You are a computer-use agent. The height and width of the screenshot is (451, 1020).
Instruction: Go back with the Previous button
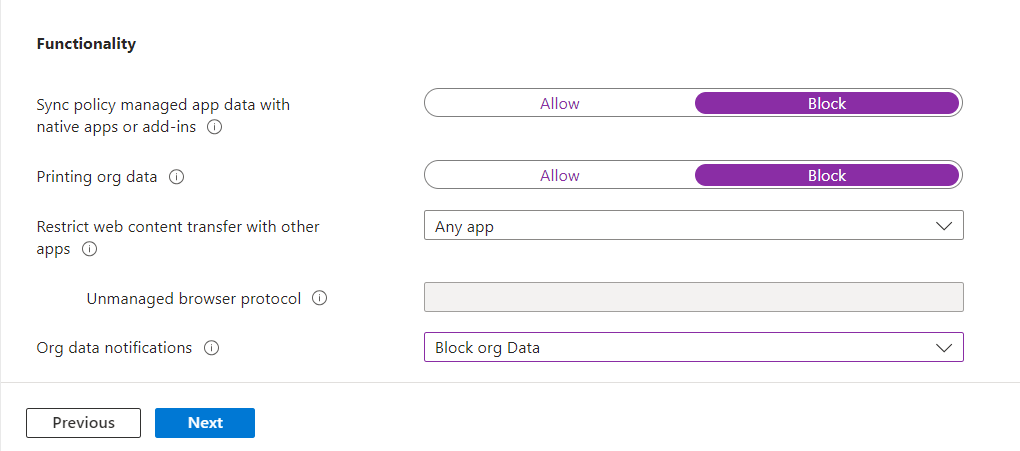coord(84,422)
